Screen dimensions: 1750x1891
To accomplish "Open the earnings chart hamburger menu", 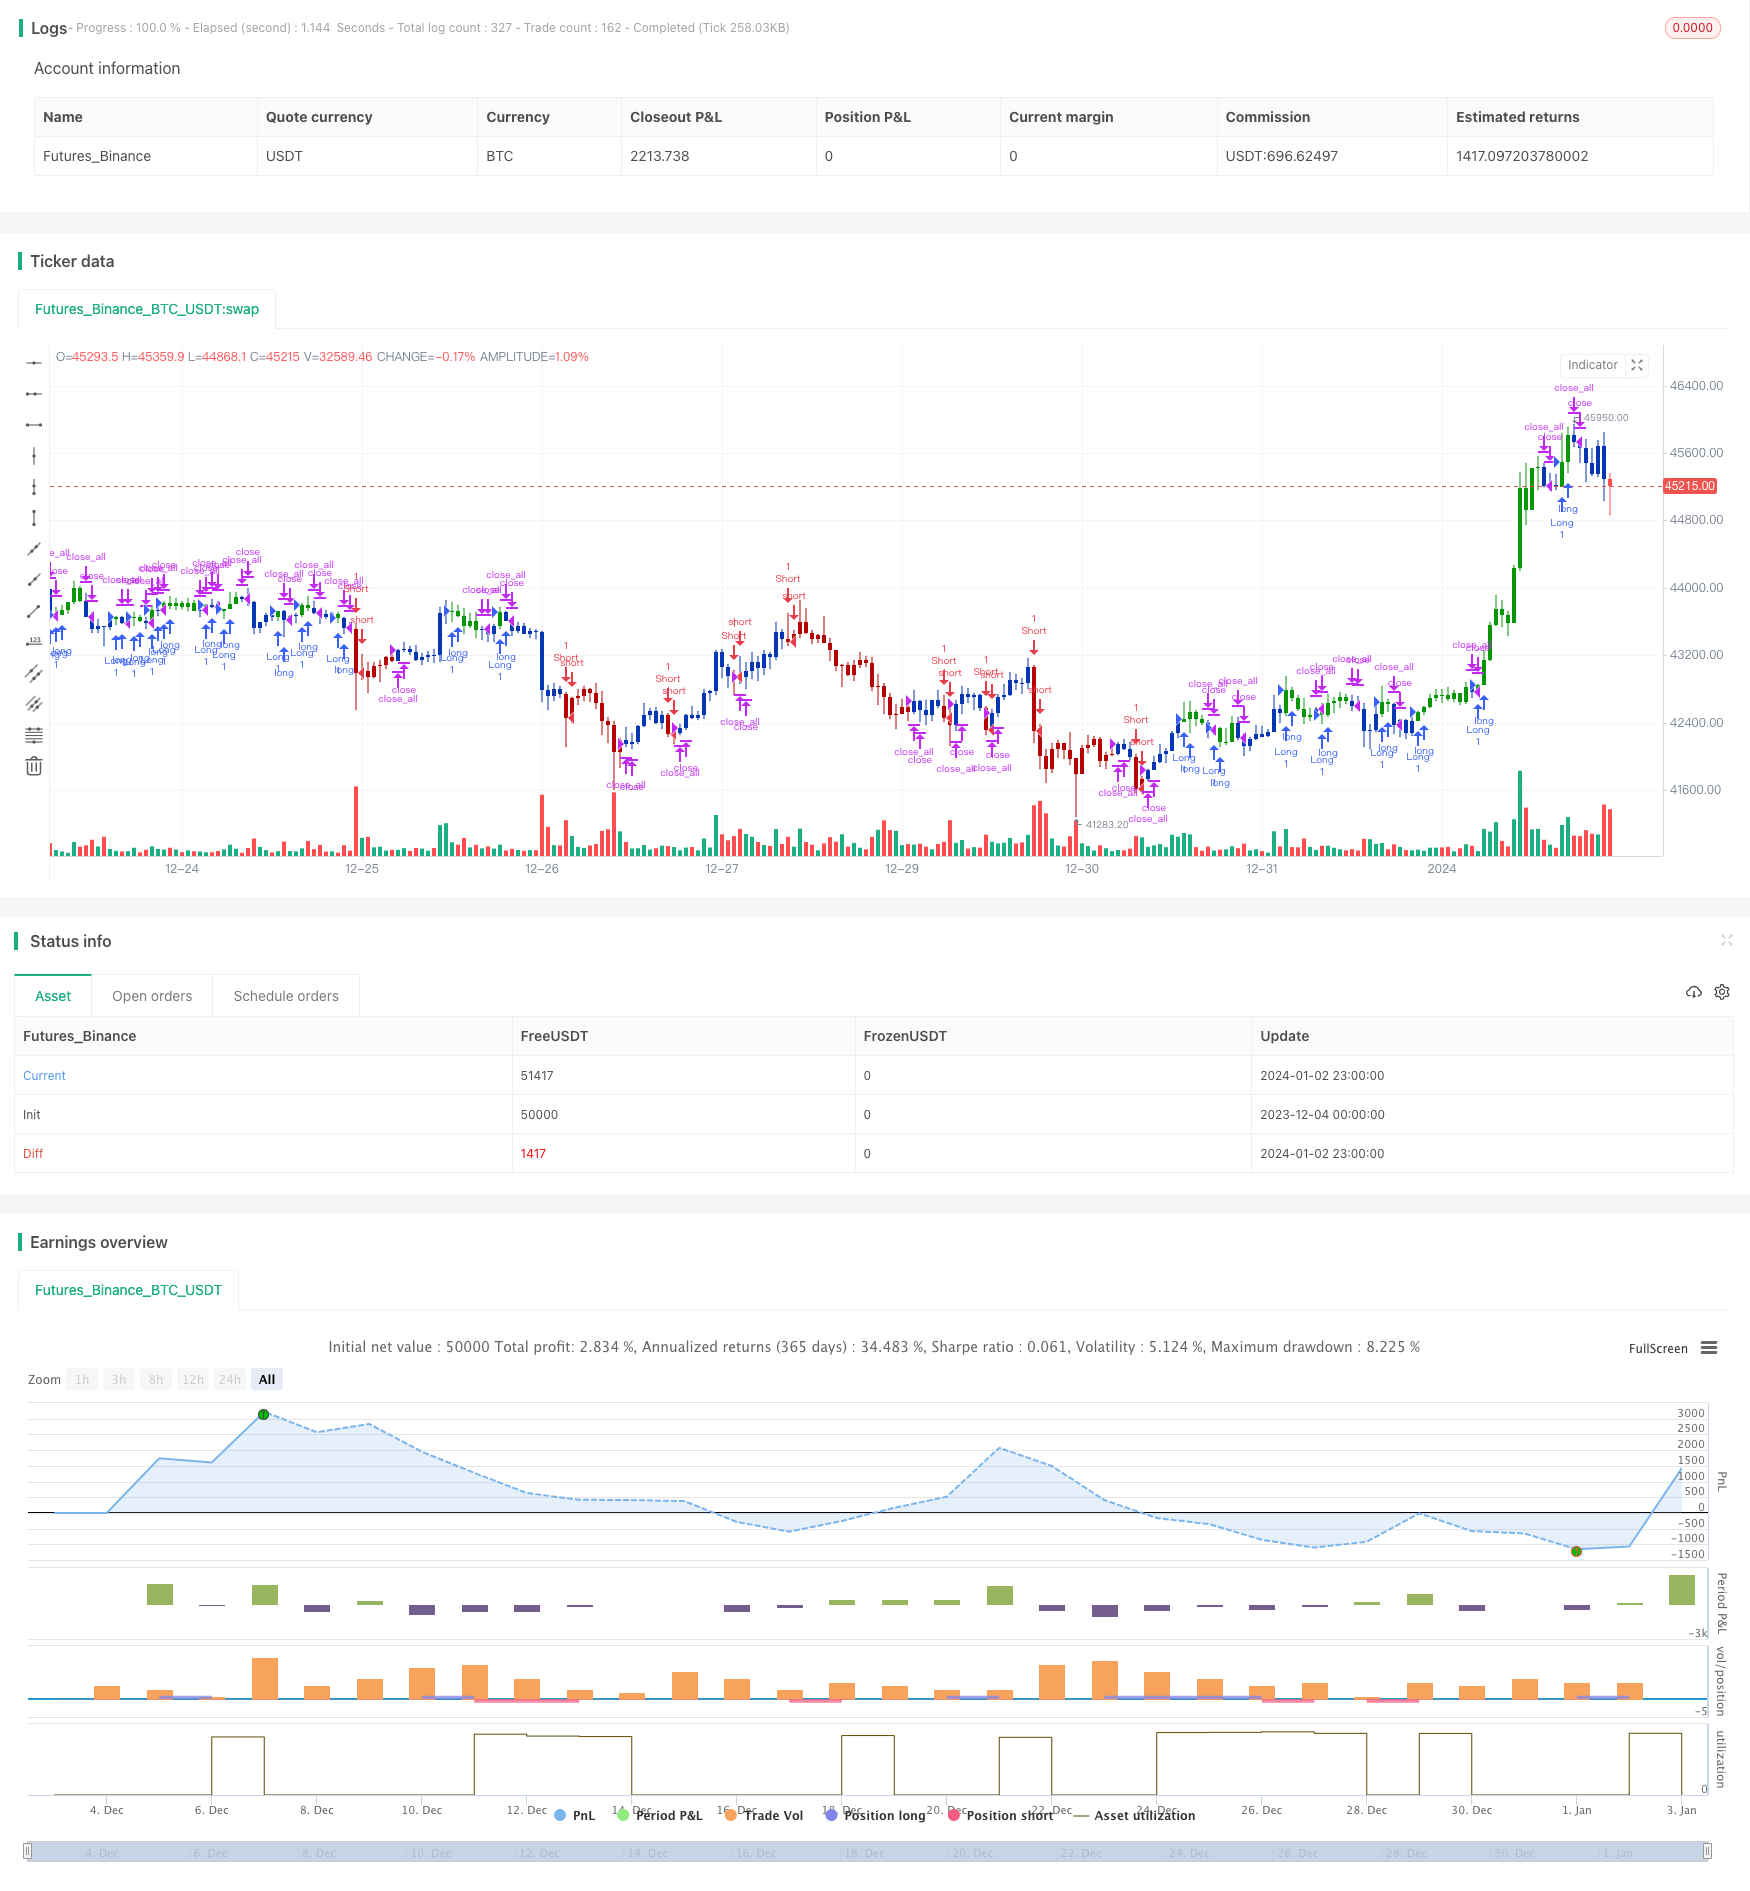I will pos(1709,1348).
